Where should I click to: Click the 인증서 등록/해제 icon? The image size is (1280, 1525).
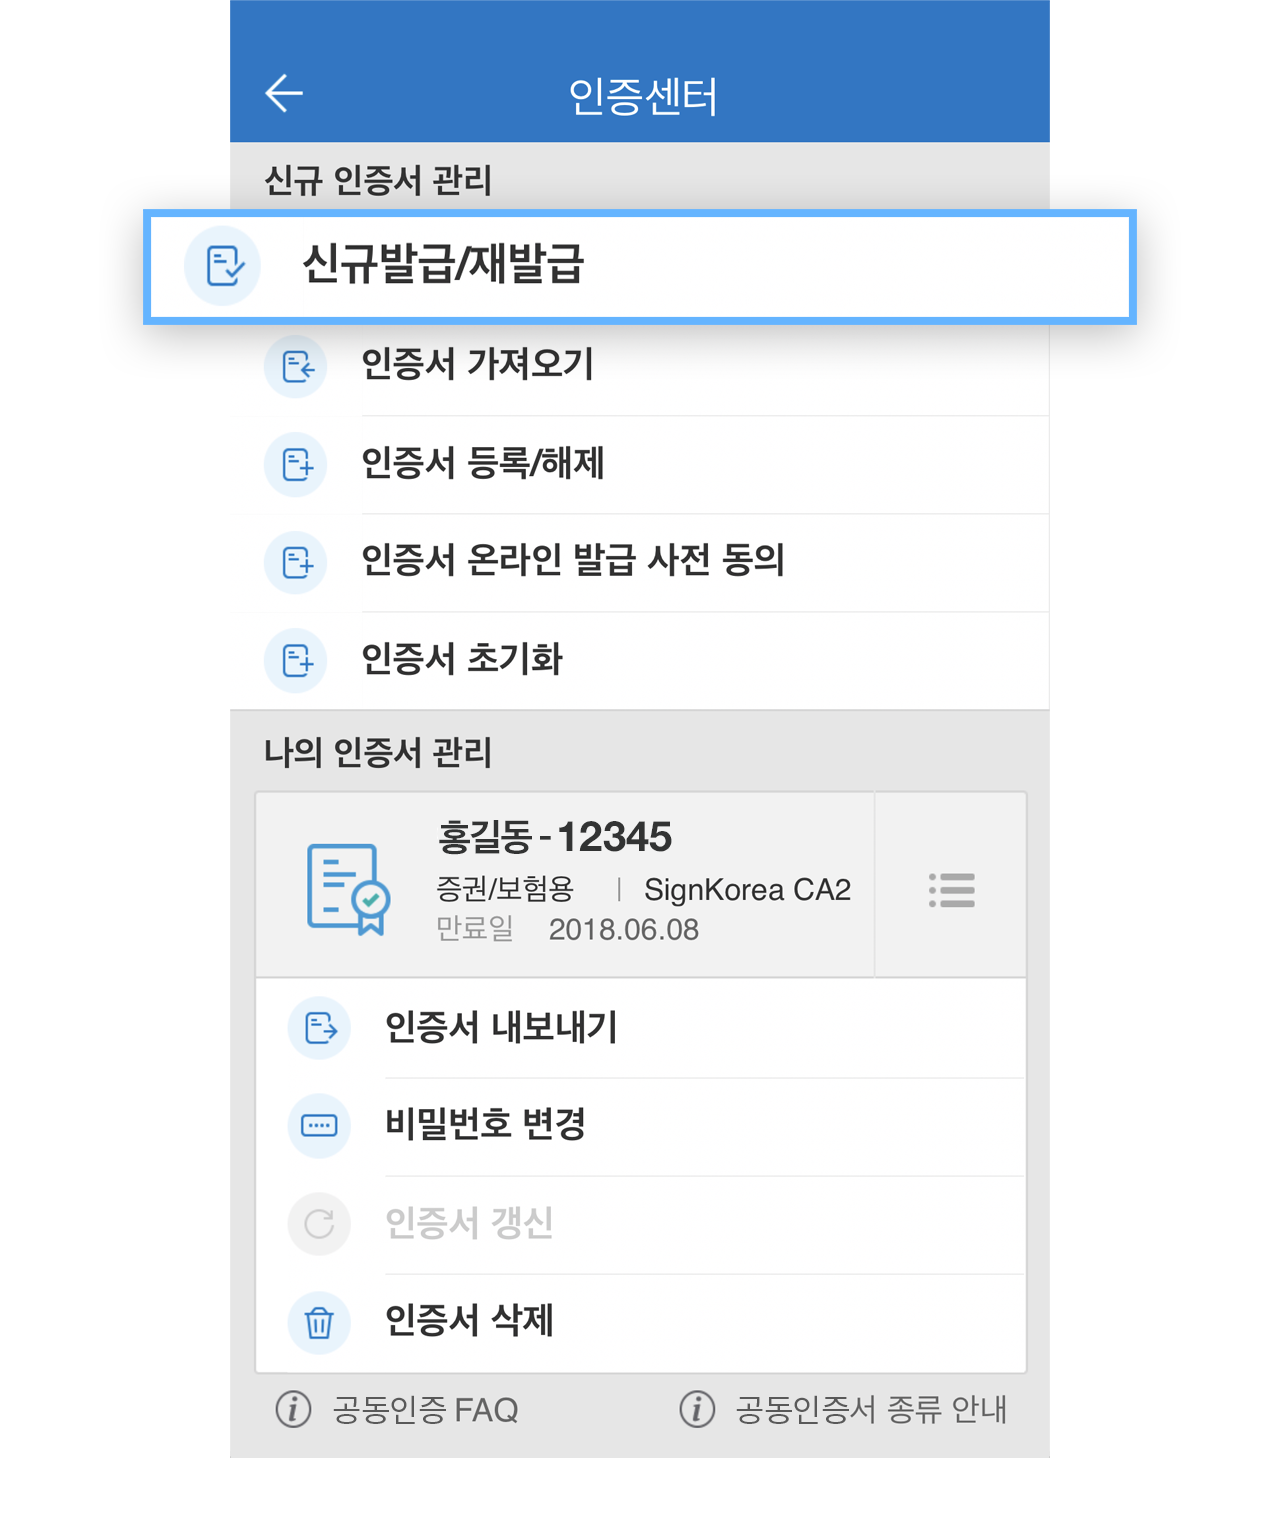click(296, 464)
